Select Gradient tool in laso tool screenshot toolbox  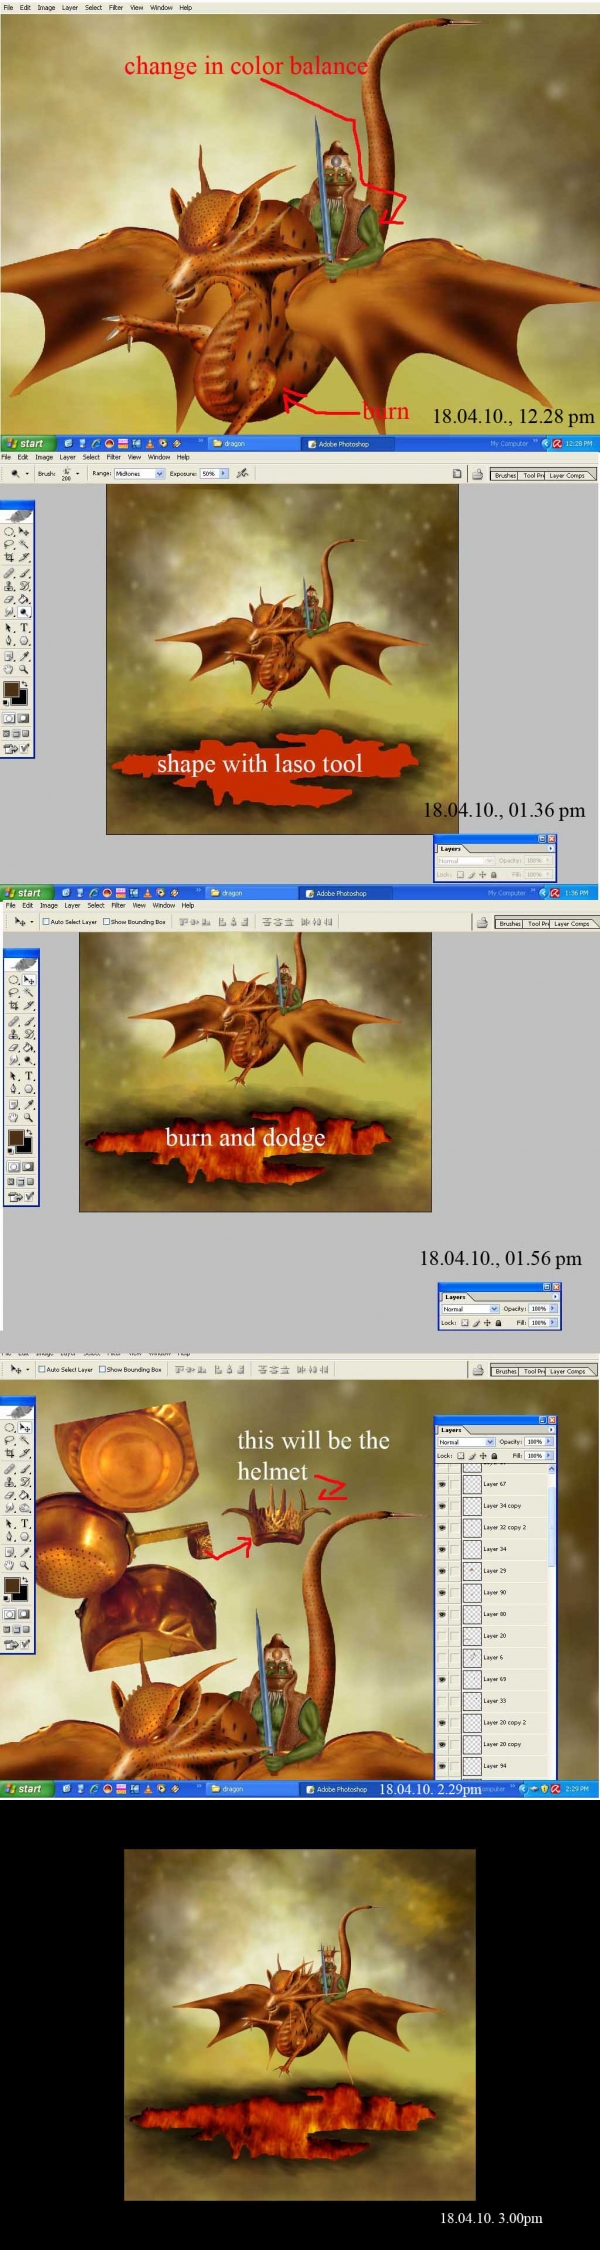(24, 600)
